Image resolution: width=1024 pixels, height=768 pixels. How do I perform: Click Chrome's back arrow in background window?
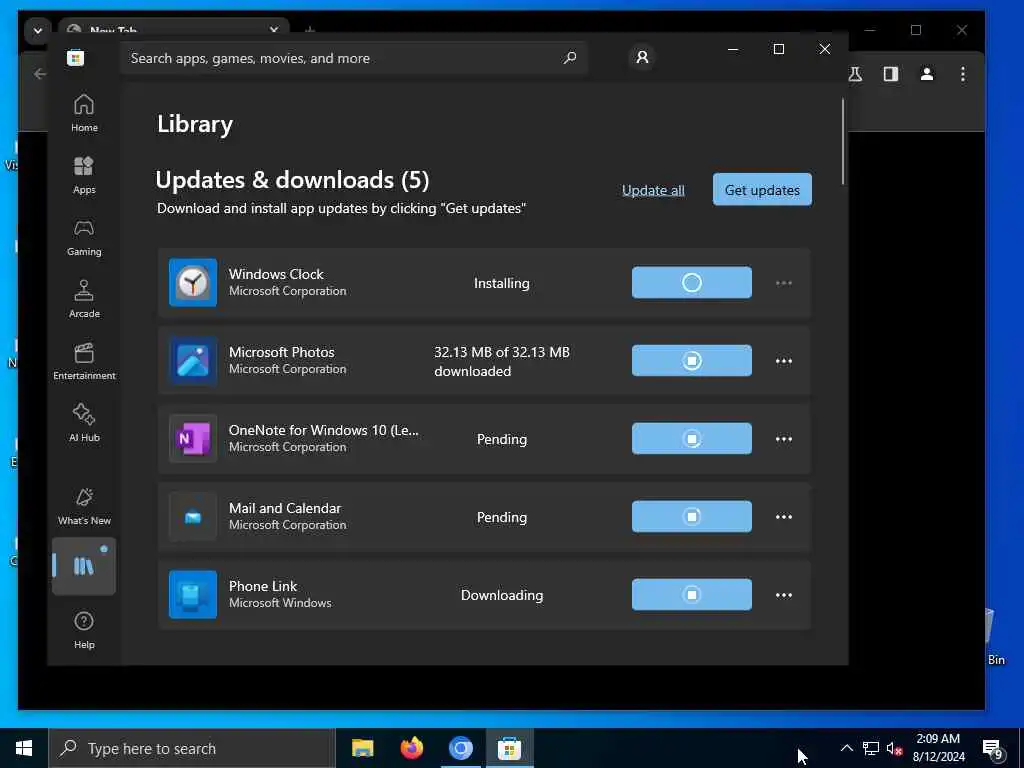pyautogui.click(x=40, y=74)
